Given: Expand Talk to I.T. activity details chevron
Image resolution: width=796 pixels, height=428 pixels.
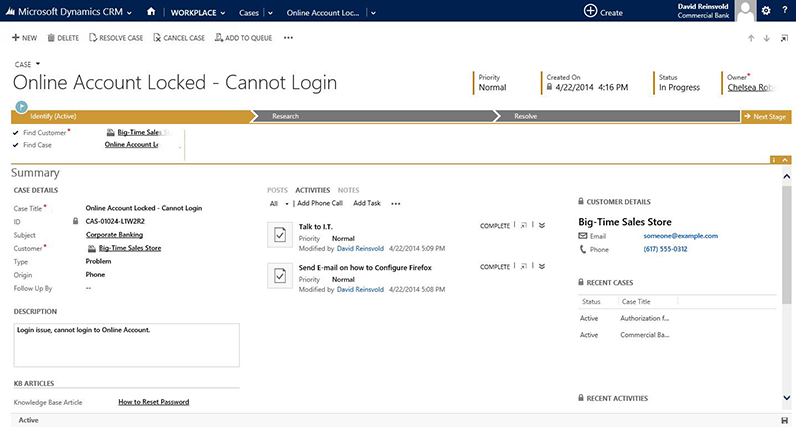Looking at the screenshot, I should tap(542, 226).
